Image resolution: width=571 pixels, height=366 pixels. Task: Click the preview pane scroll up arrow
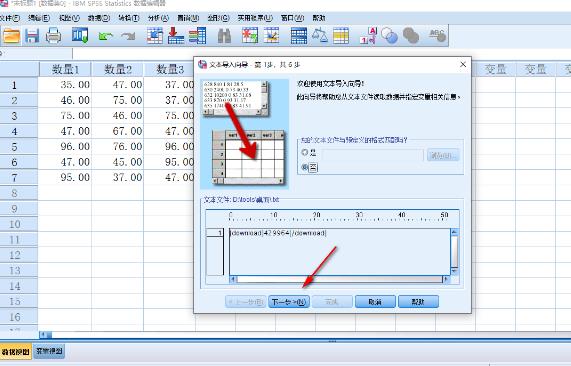(x=454, y=232)
